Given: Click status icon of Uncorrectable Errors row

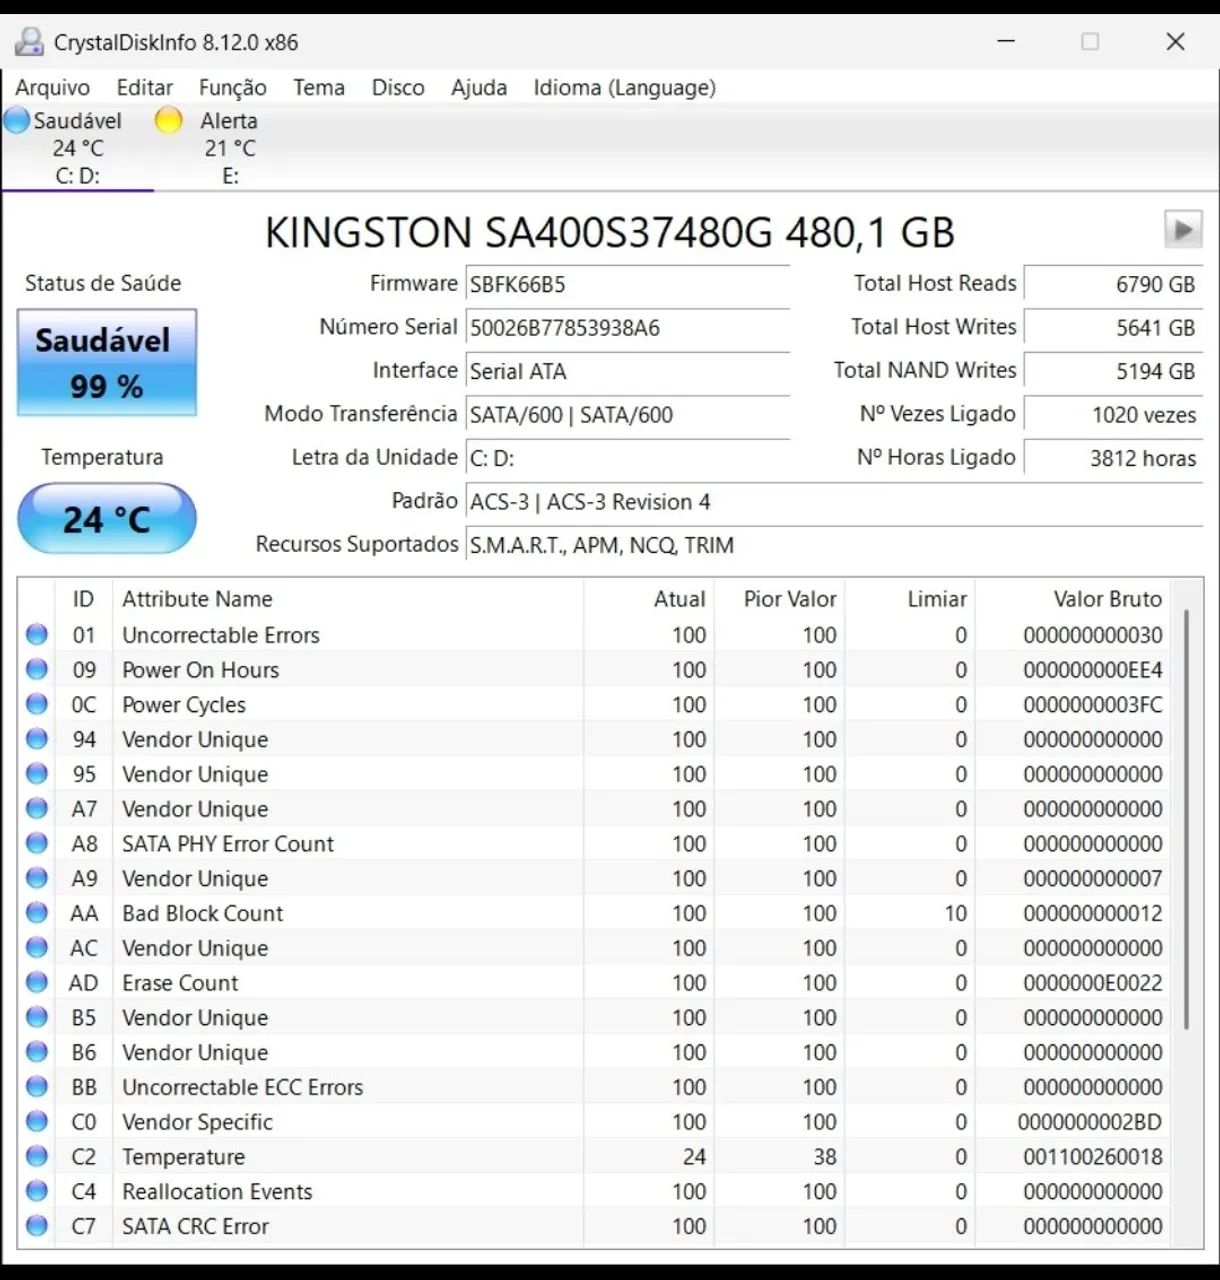Looking at the screenshot, I should click(x=37, y=634).
